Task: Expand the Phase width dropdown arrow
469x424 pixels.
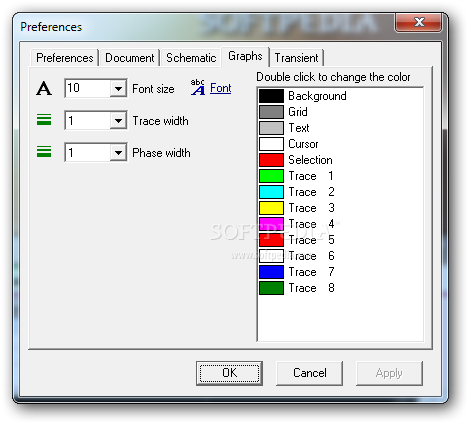Action: (118, 153)
